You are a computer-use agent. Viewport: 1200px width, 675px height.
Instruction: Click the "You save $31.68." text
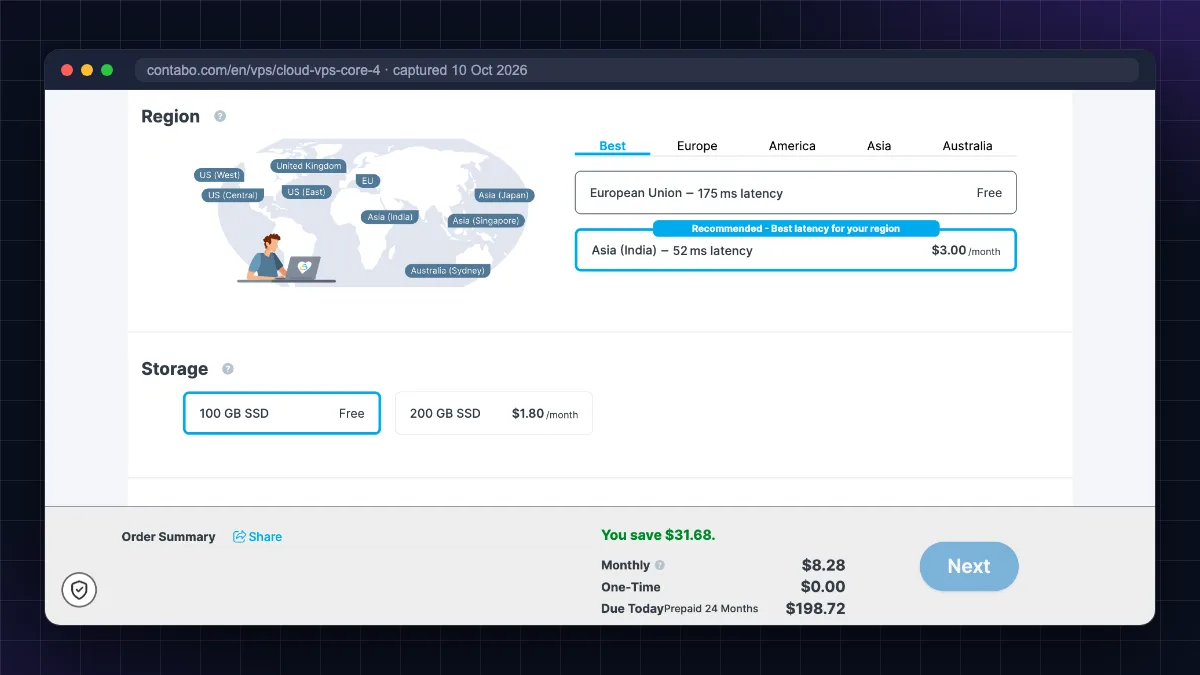(658, 535)
